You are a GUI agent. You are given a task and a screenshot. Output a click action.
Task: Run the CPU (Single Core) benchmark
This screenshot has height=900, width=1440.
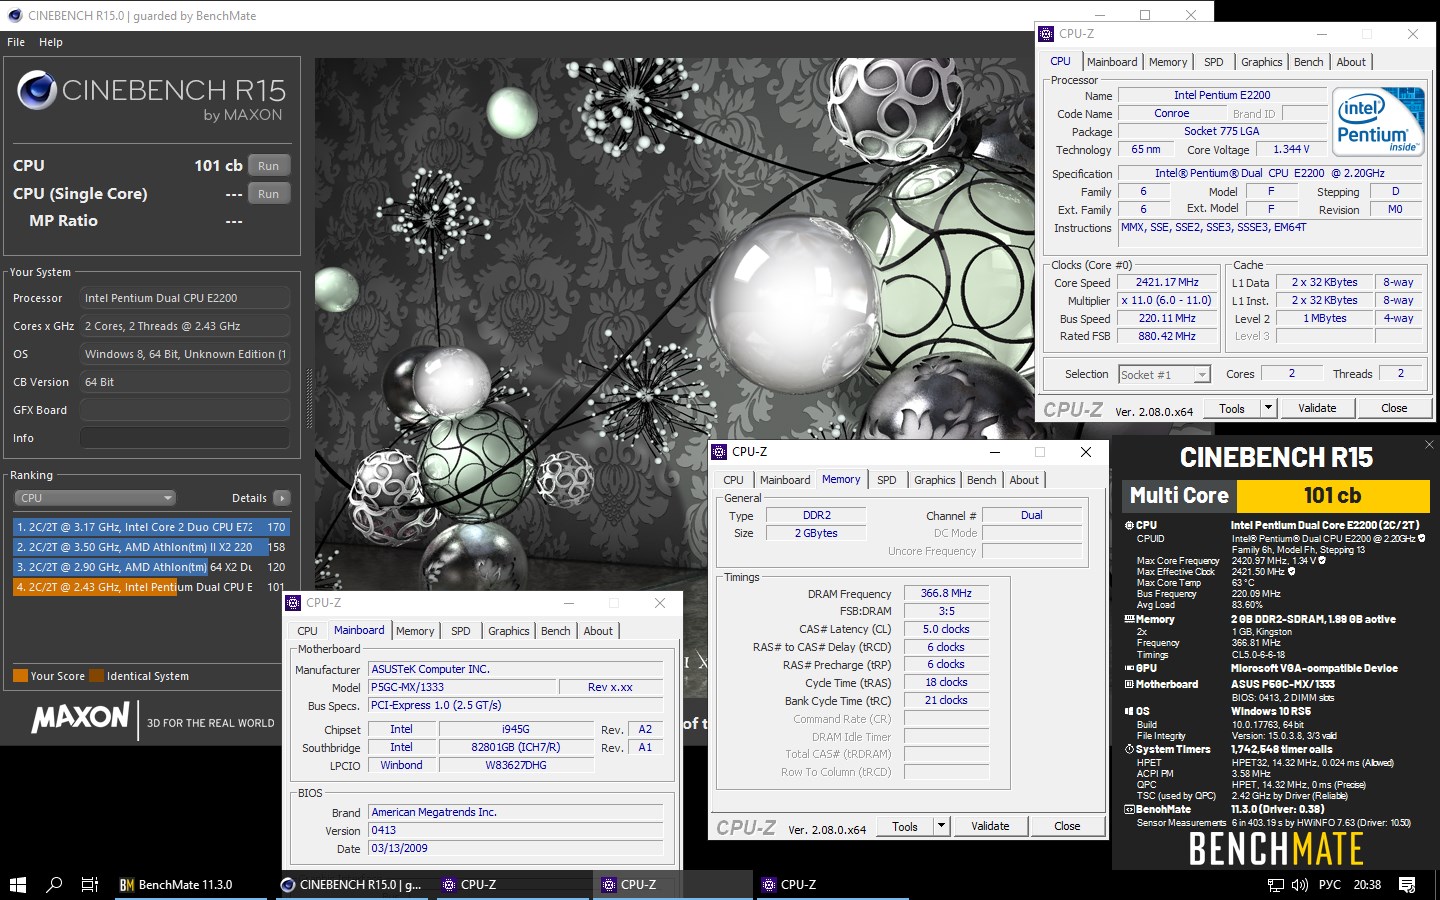(268, 194)
